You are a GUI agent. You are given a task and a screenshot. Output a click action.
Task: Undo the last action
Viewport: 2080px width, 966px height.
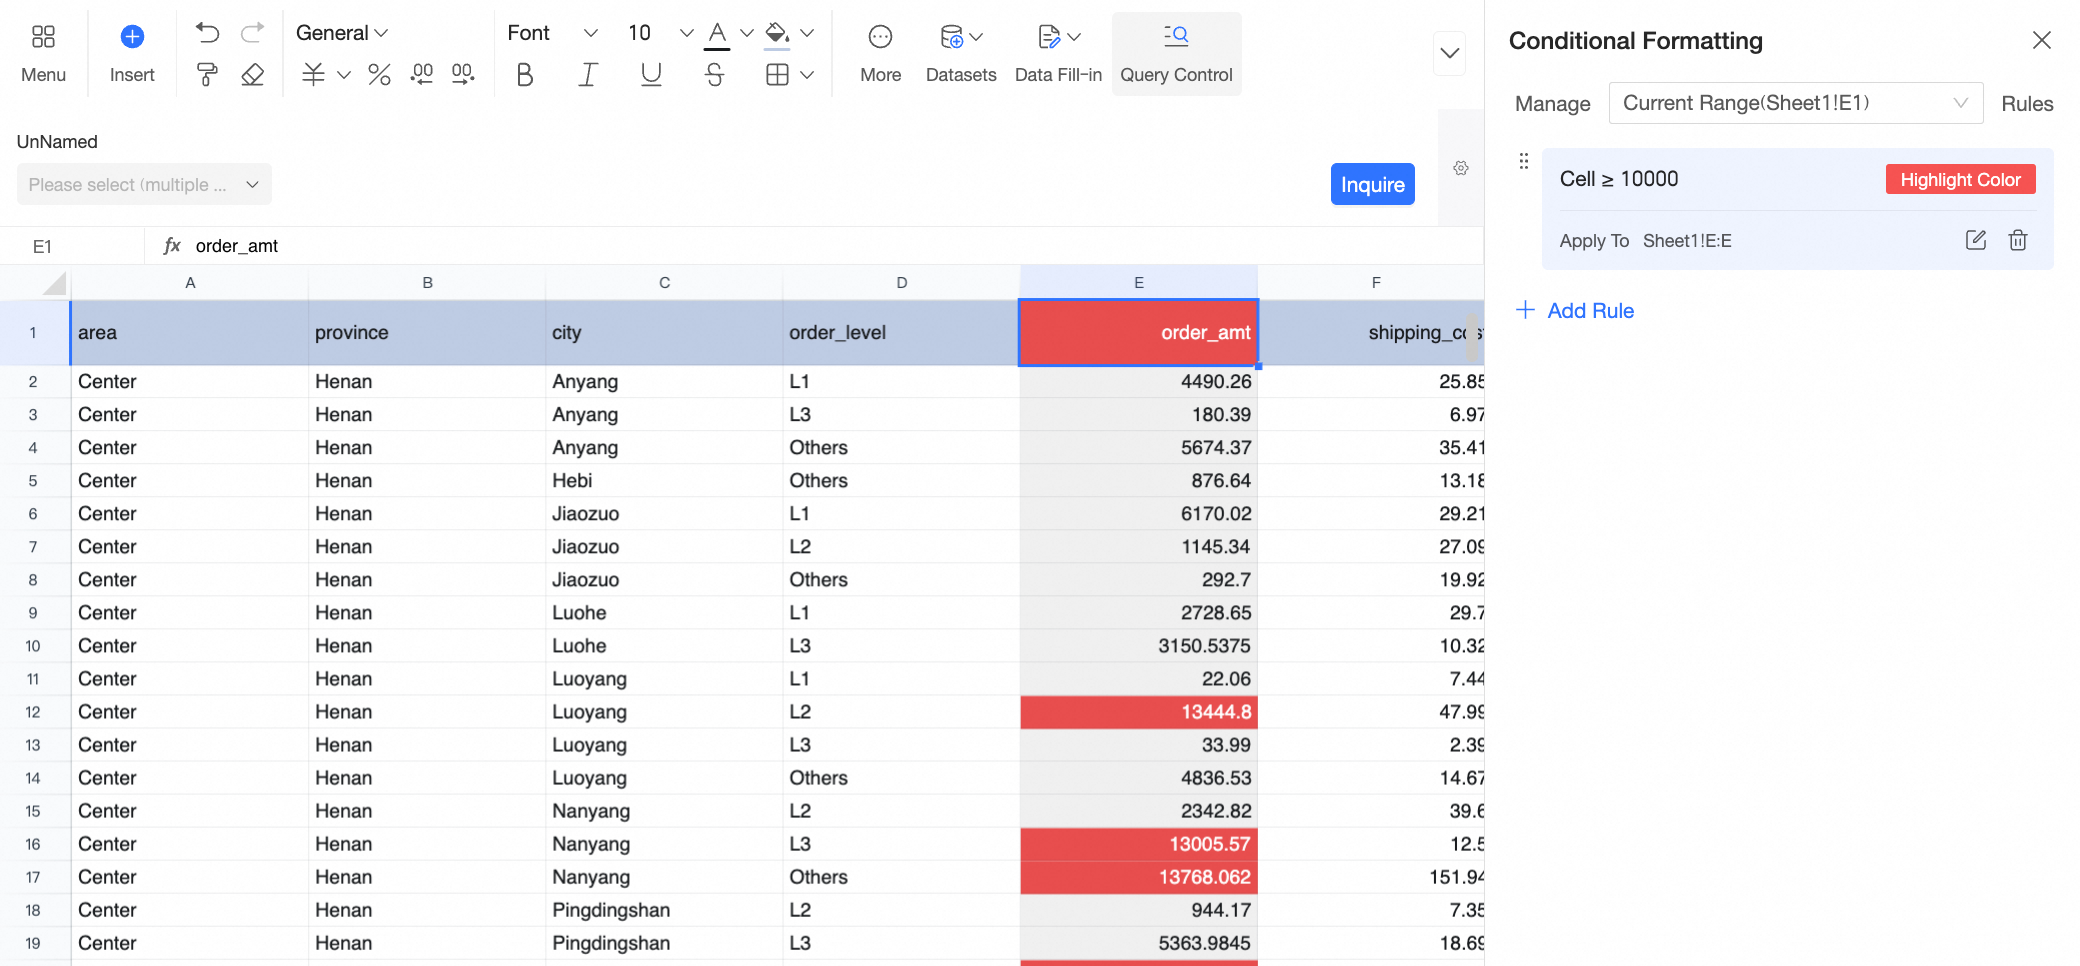point(207,33)
